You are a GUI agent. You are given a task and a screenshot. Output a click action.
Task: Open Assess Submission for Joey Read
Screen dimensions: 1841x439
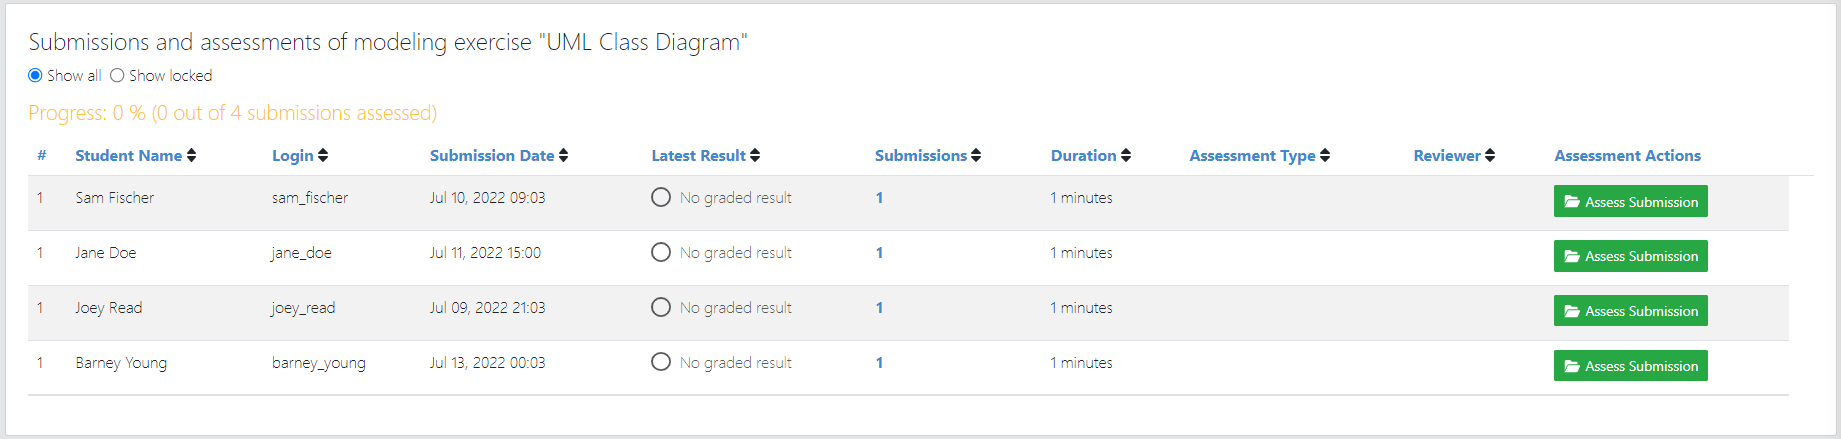point(1630,311)
